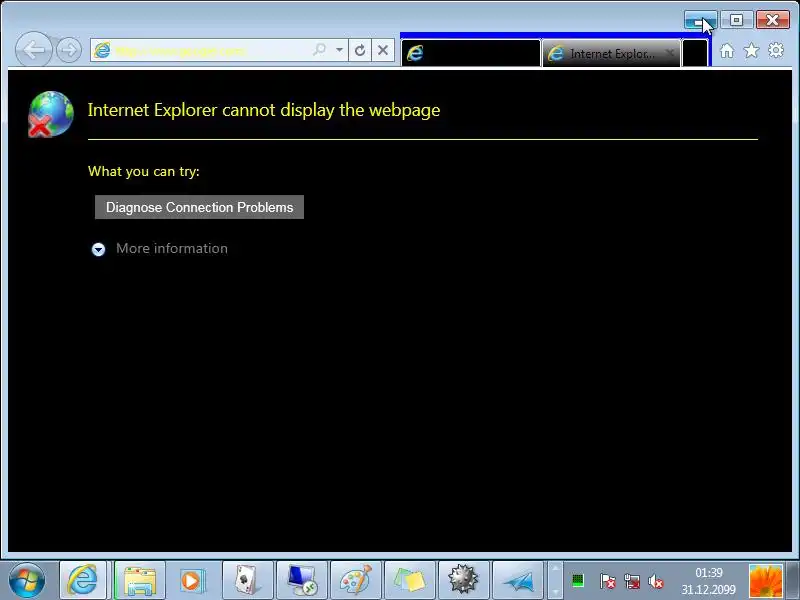This screenshot has height=600, width=800.
Task: Open Tools menu with the gear icon
Action: click(x=776, y=50)
